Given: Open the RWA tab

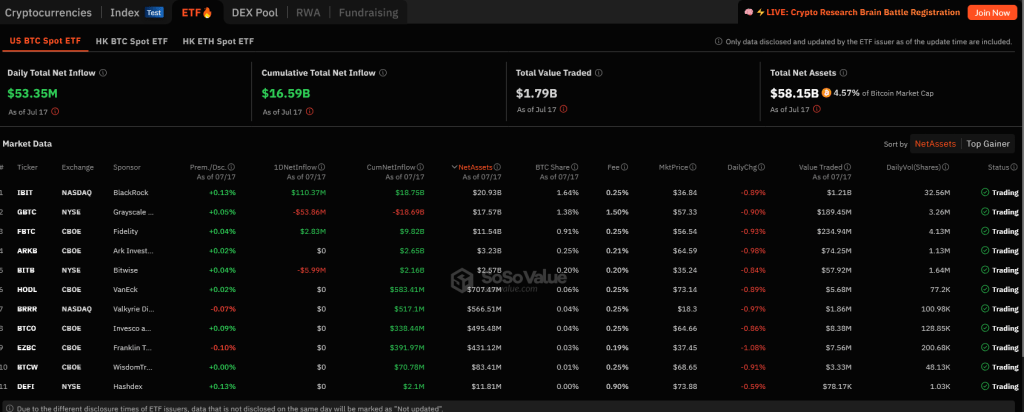Looking at the screenshot, I should tap(308, 12).
